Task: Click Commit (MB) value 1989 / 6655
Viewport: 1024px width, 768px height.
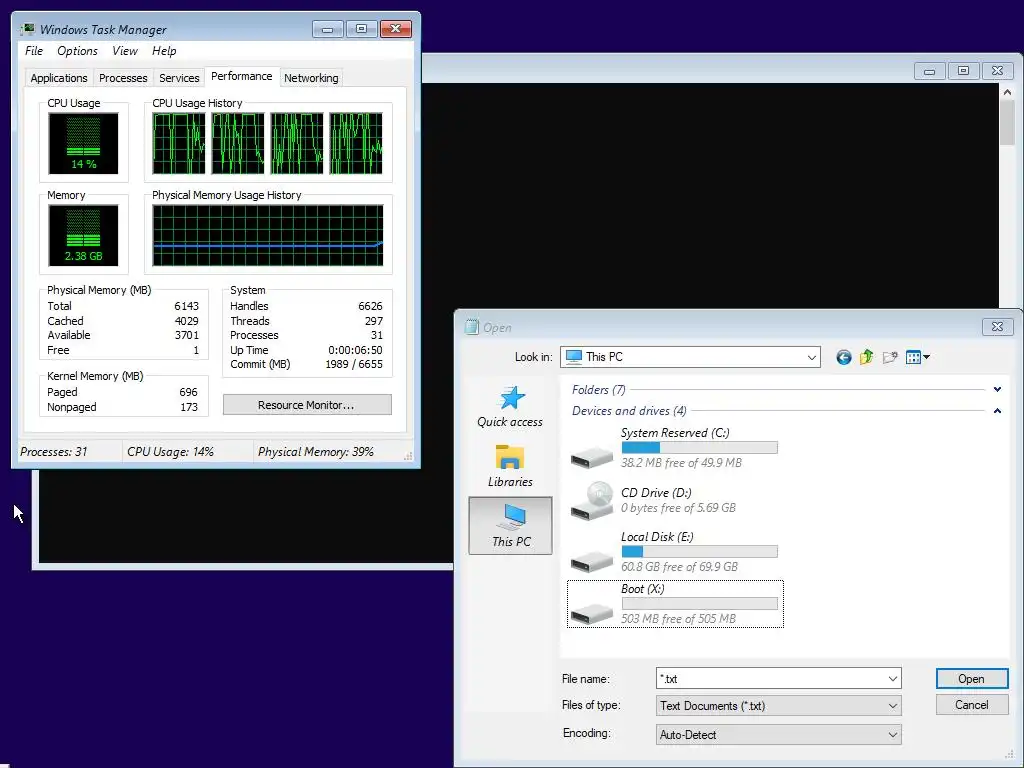Action: coord(354,364)
